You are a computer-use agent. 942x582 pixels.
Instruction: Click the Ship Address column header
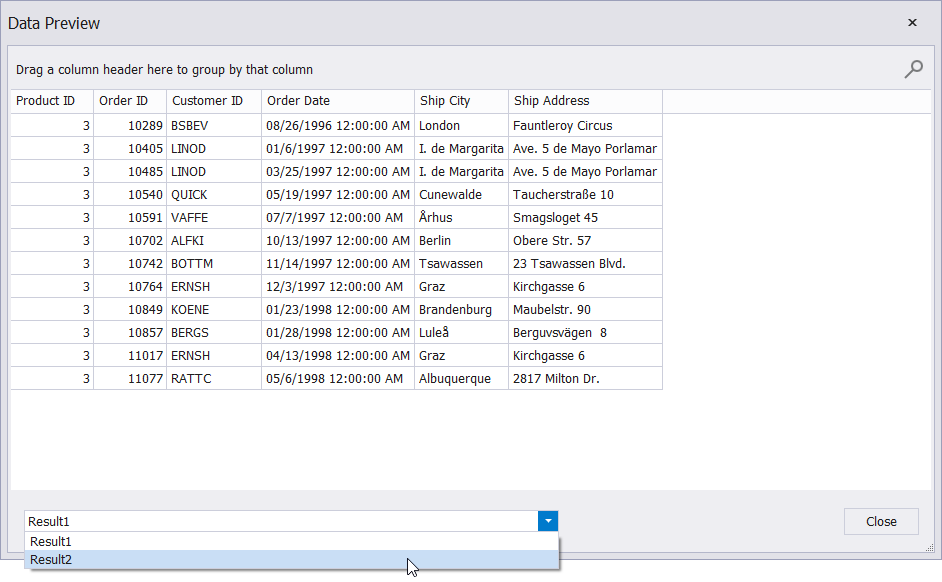(584, 101)
